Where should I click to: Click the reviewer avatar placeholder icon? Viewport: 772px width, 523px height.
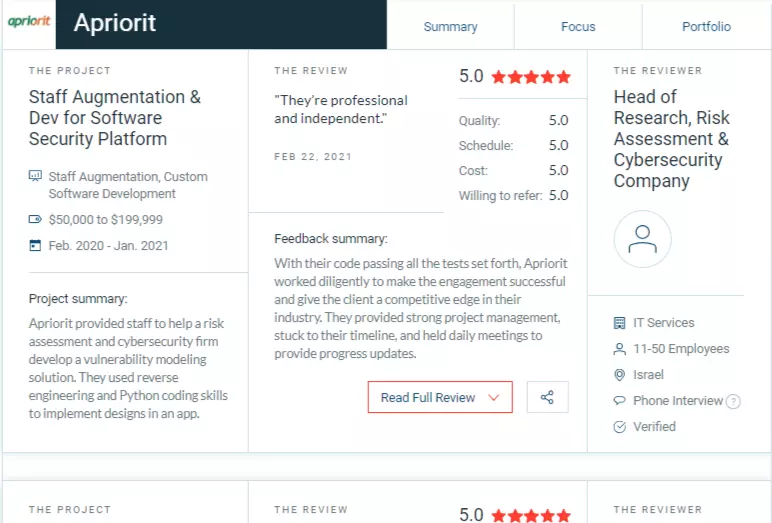coord(642,239)
